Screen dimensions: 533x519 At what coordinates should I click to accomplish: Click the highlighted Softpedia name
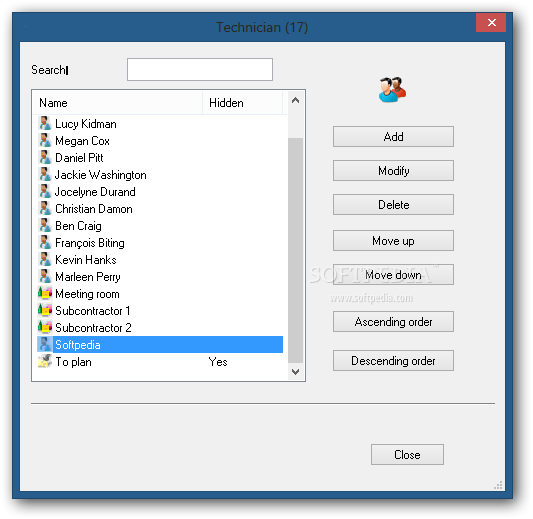pyautogui.click(x=78, y=345)
